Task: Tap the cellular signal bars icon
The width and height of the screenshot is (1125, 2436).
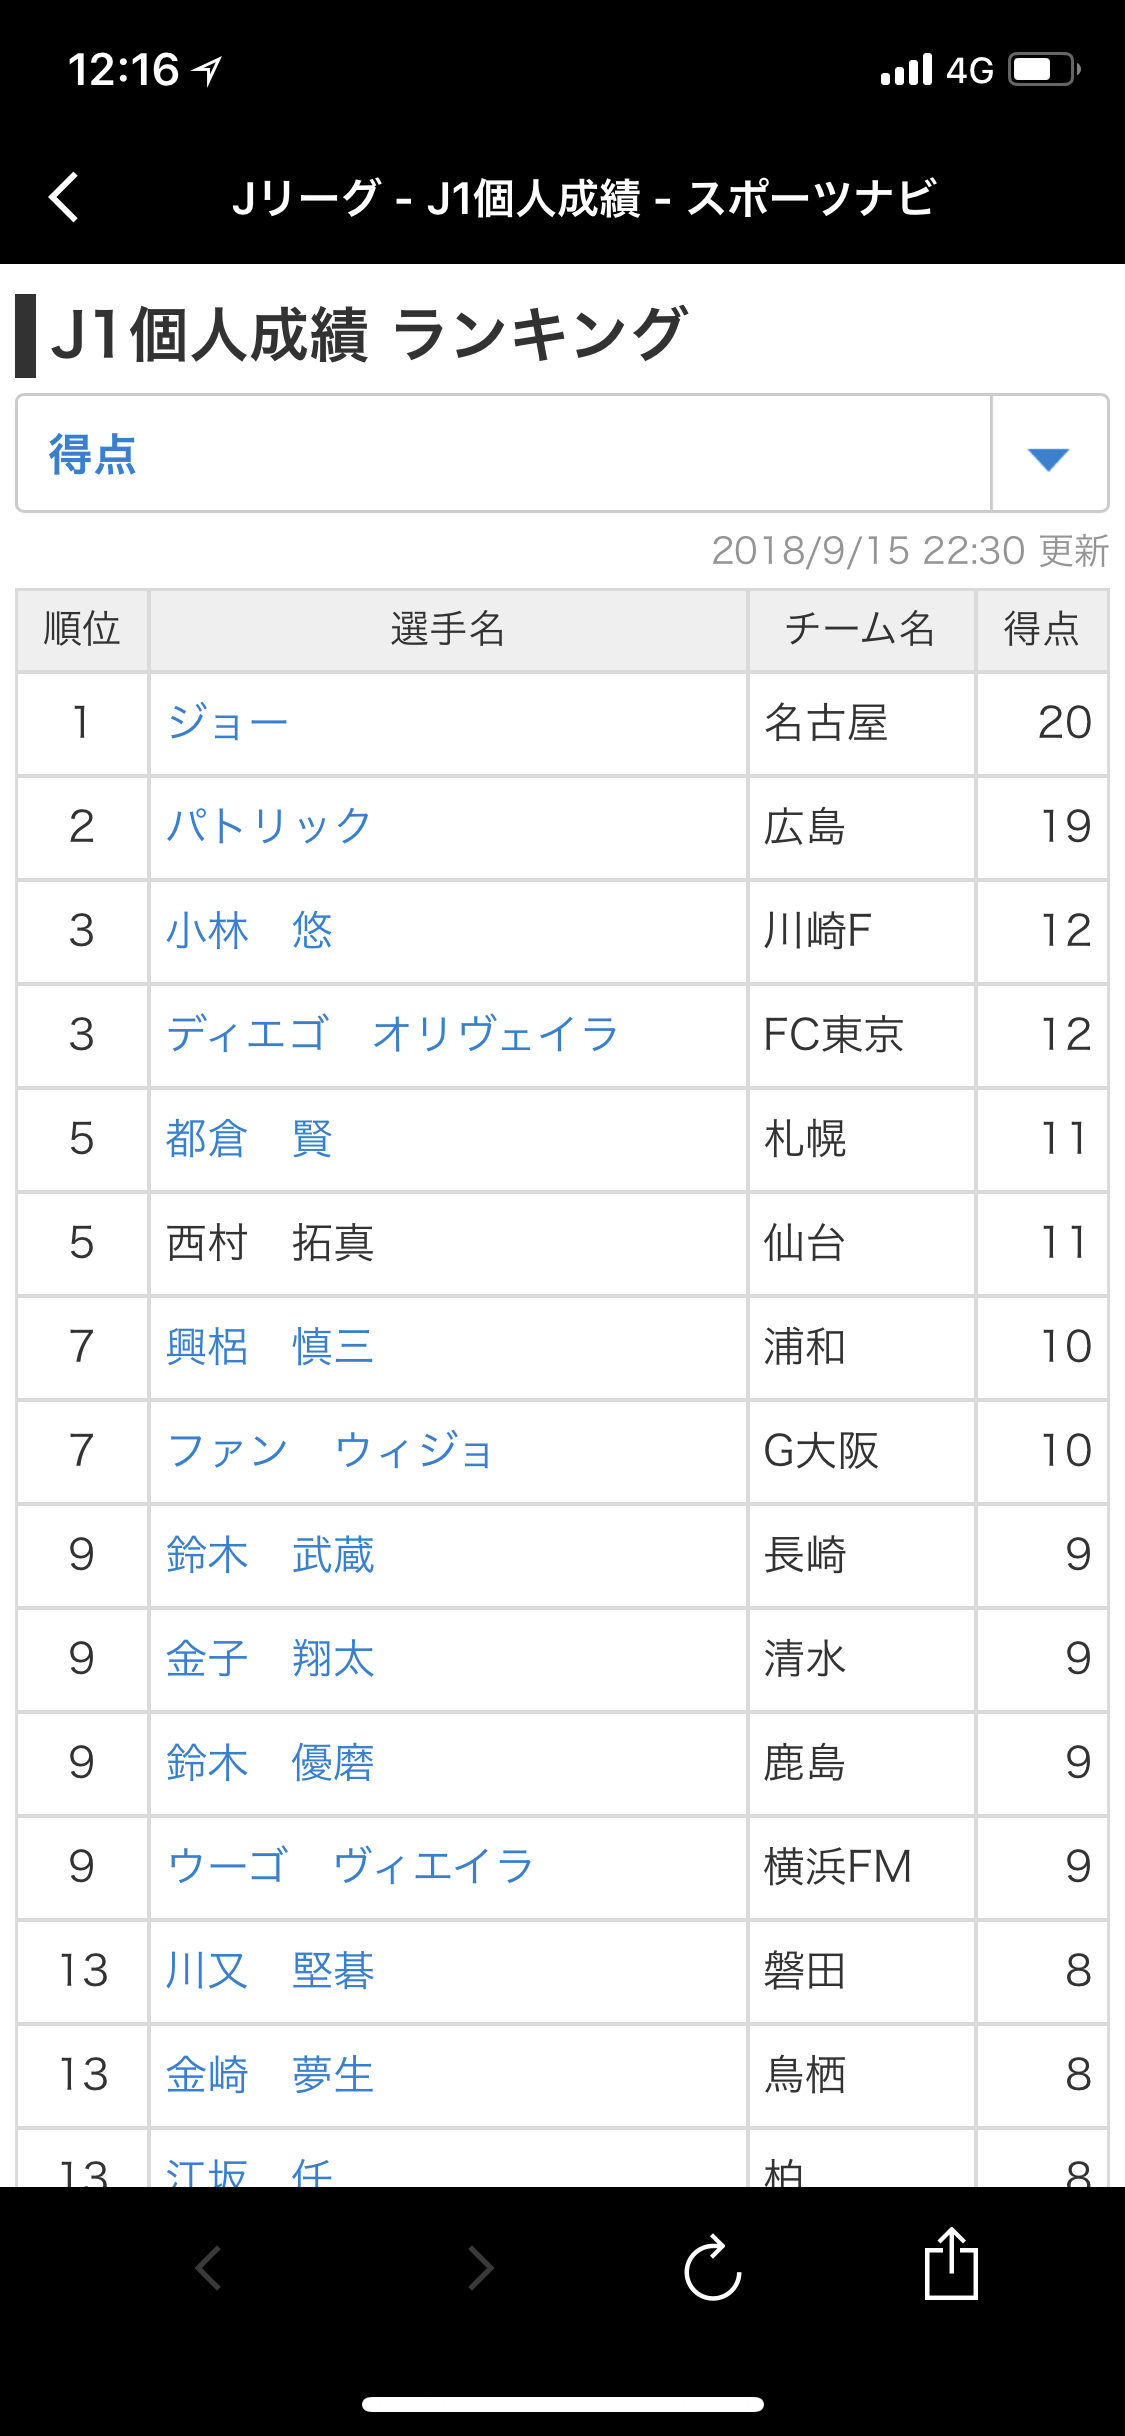Action: coord(906,70)
